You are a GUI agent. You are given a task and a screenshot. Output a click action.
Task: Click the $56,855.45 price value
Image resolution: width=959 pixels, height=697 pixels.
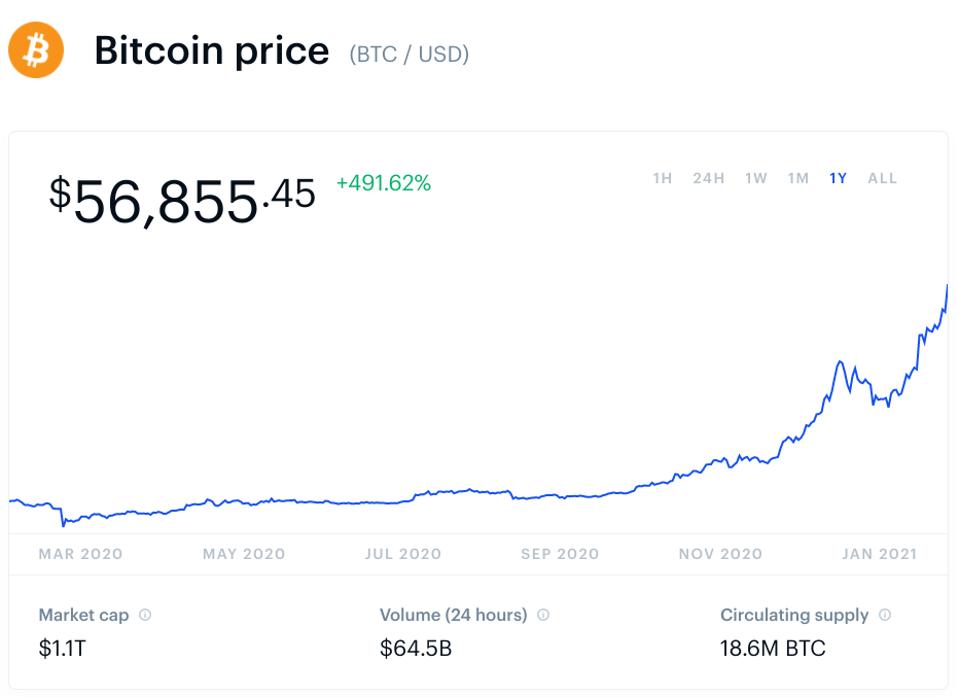click(182, 199)
